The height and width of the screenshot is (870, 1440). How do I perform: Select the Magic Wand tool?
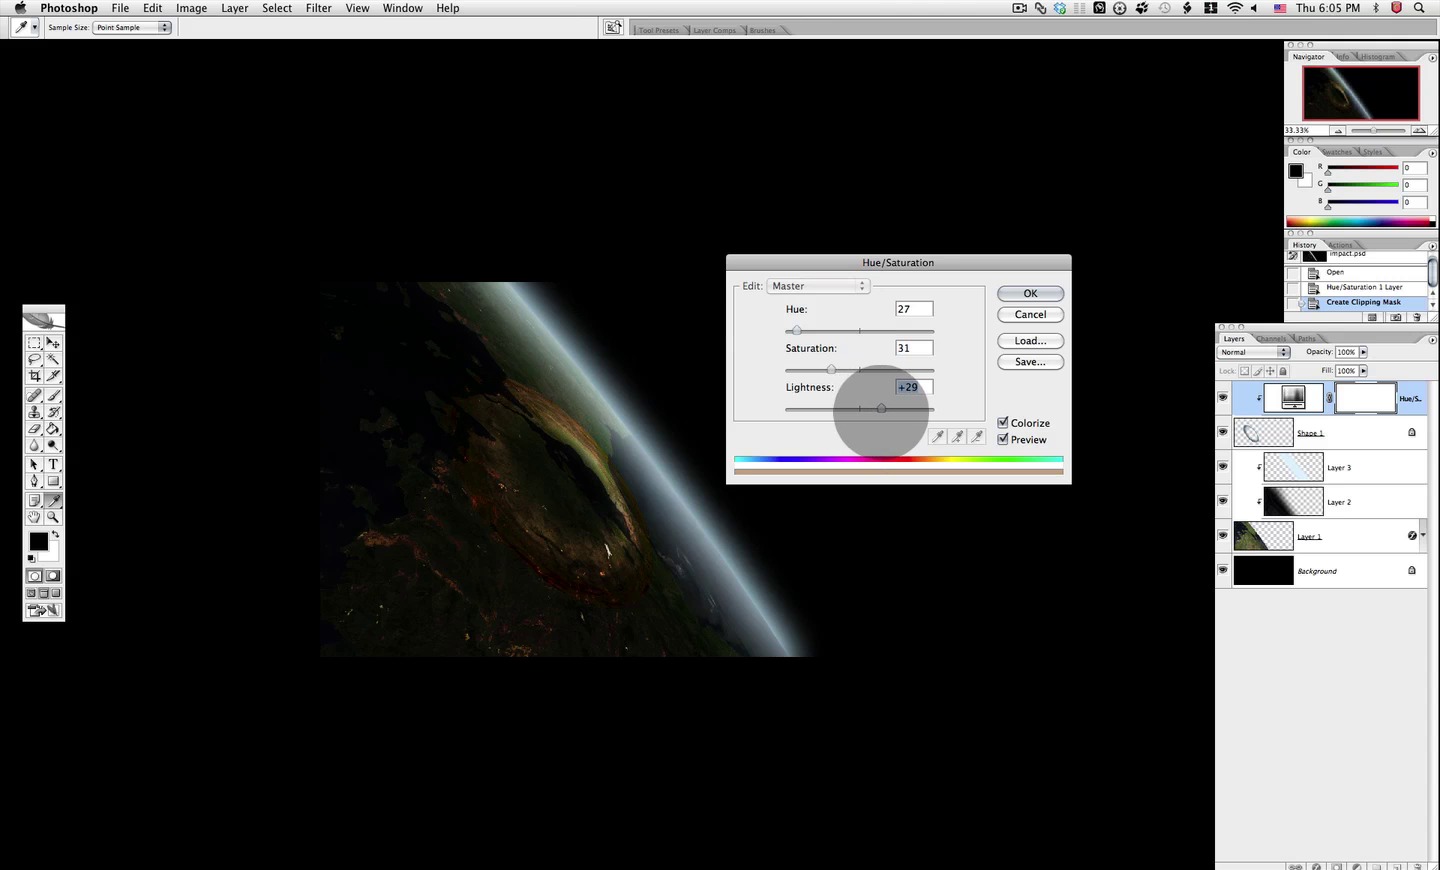pos(53,359)
